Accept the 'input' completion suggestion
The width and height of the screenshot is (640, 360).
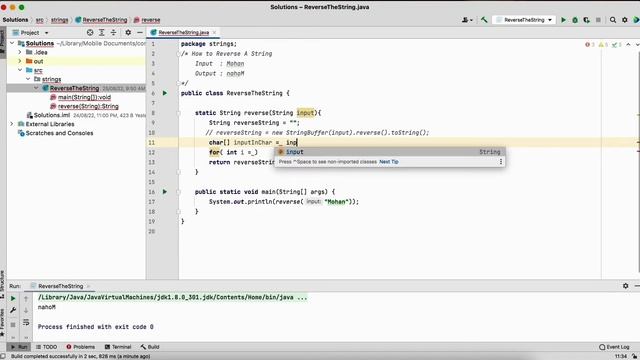pos(390,152)
